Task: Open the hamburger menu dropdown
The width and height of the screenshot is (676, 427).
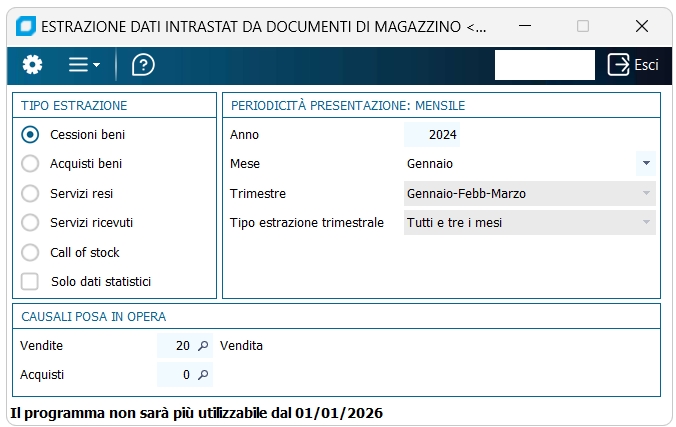Action: click(x=84, y=65)
